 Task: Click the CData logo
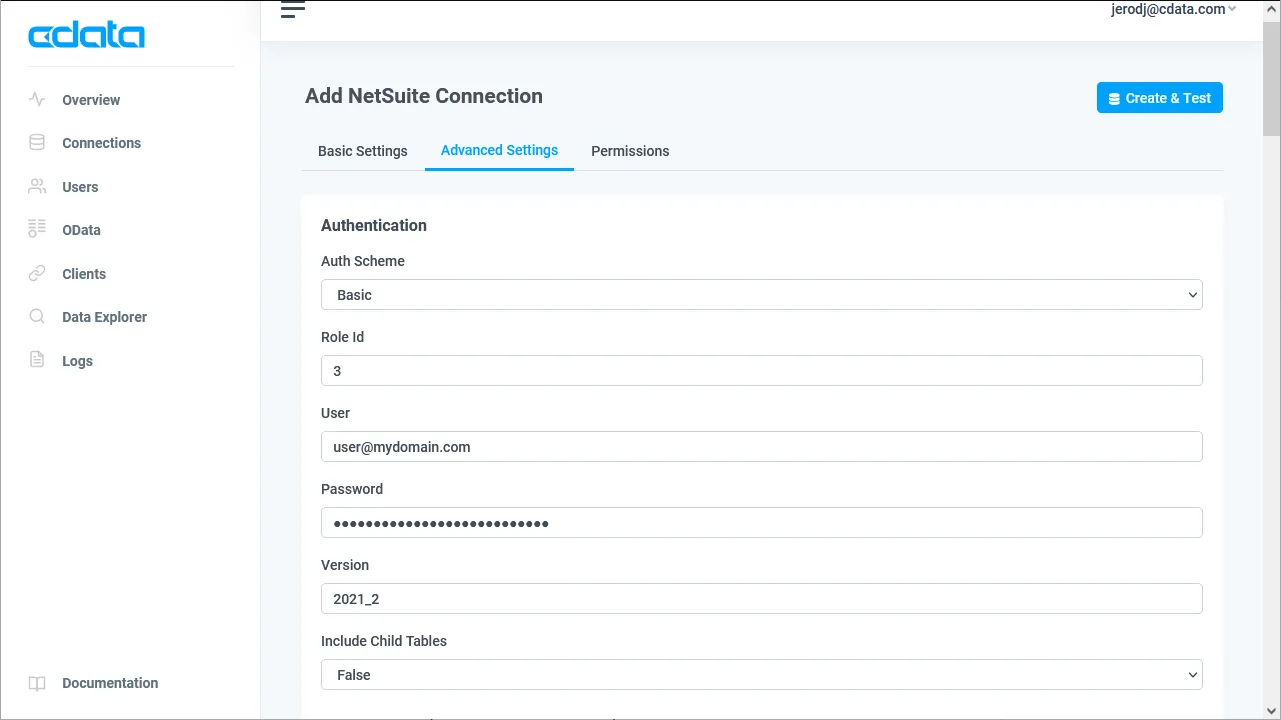(x=86, y=35)
